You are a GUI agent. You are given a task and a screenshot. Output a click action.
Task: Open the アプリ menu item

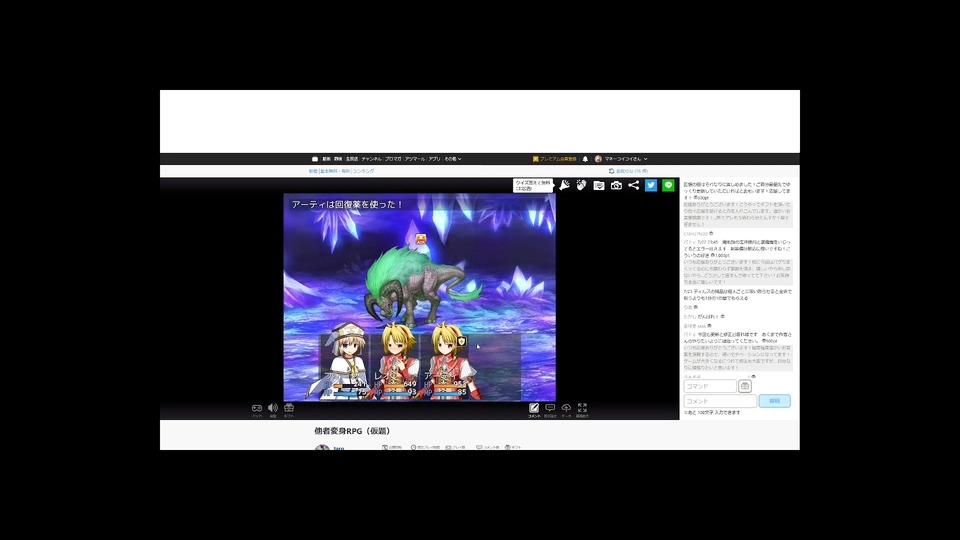434,159
